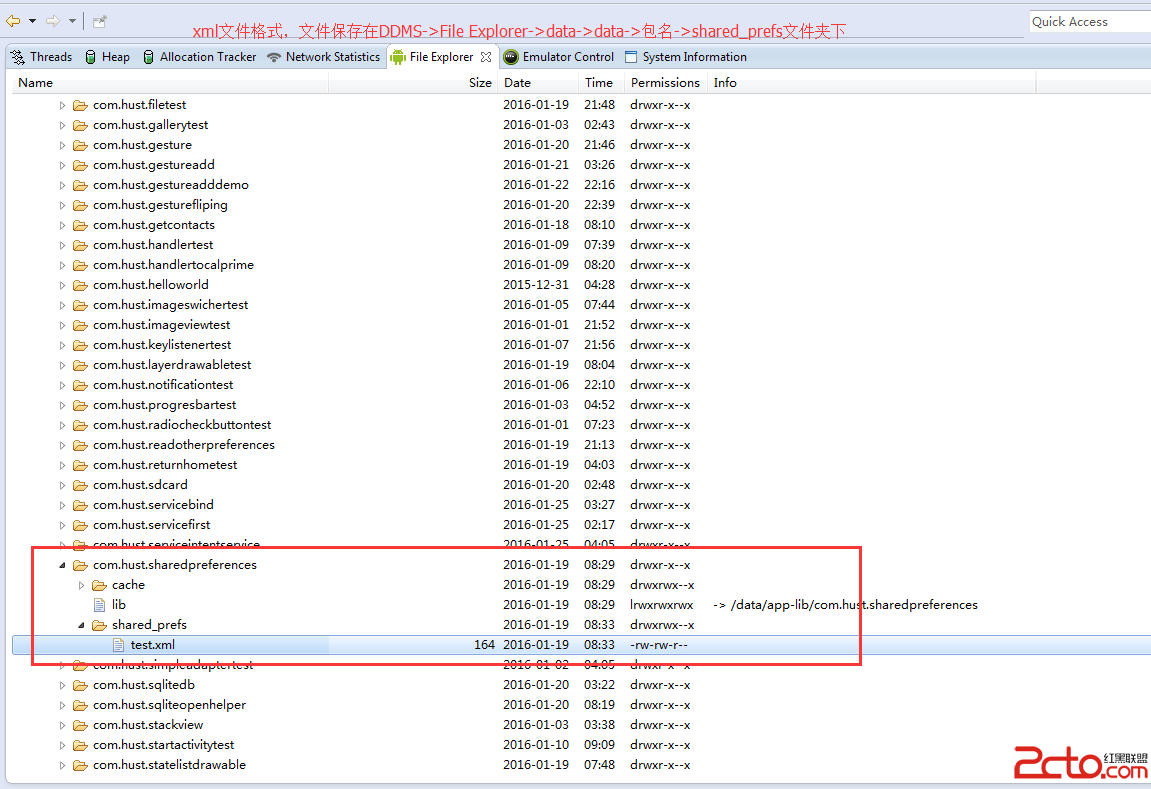Expand the com.hust.gallerytest folder
The width and height of the screenshot is (1151, 789).
tap(62, 126)
